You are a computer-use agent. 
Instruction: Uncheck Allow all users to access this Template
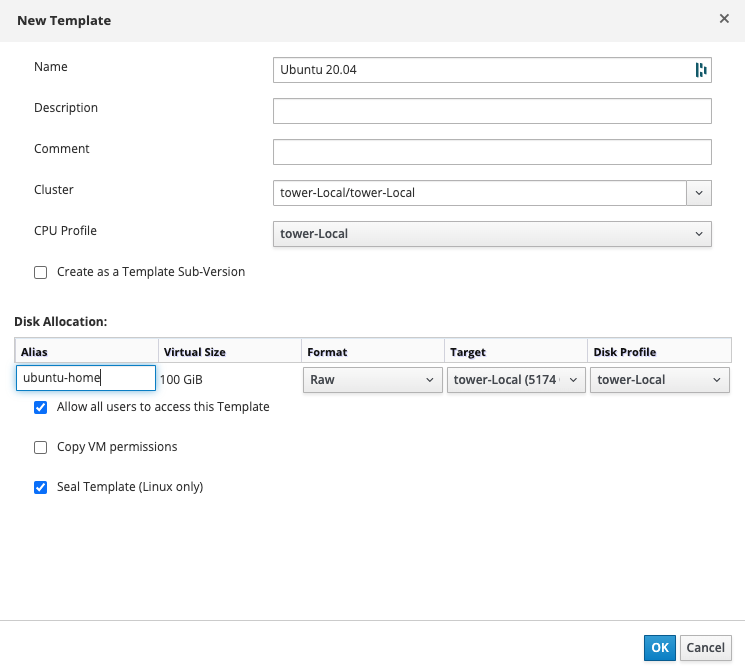pyautogui.click(x=41, y=408)
